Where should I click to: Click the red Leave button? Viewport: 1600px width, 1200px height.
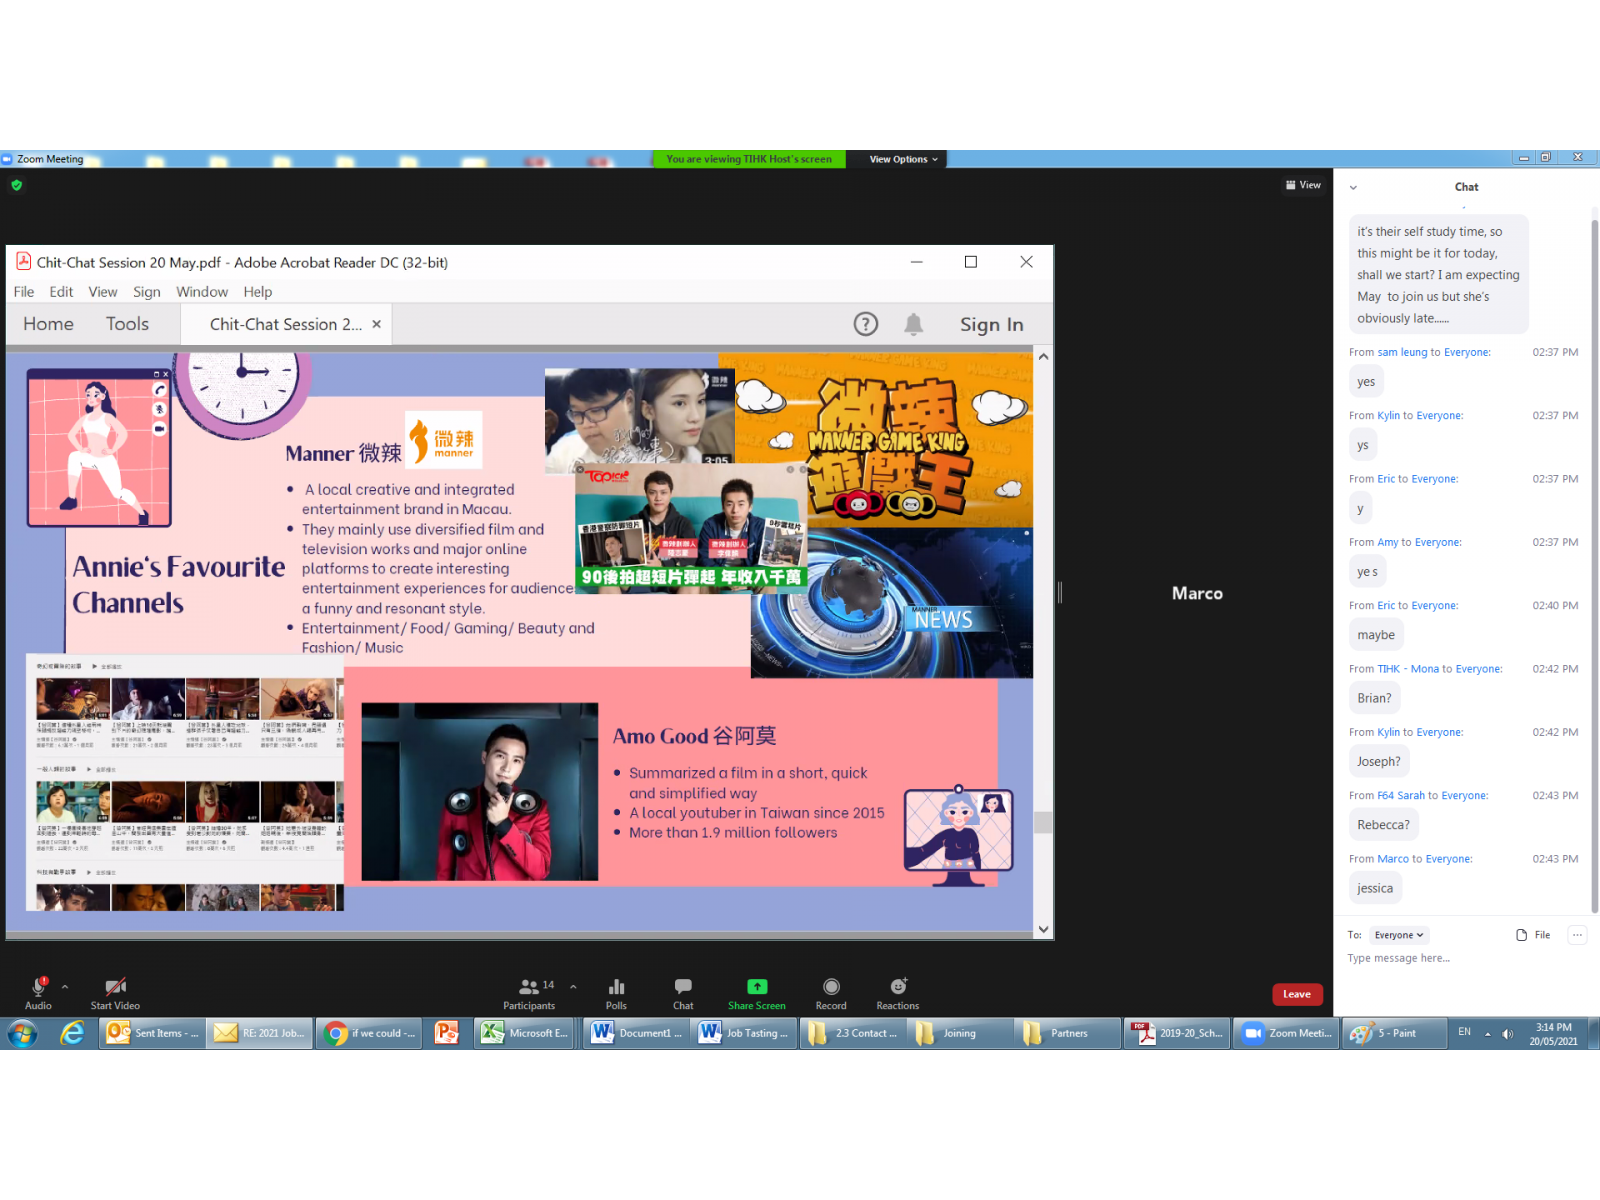point(1297,994)
